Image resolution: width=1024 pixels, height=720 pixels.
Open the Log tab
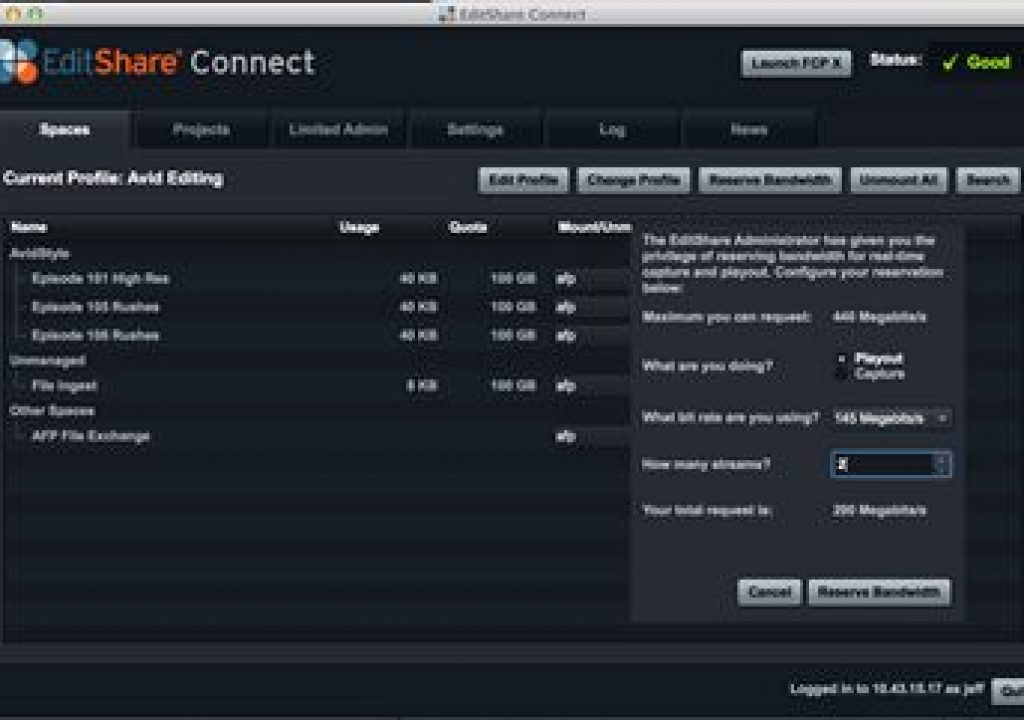[x=612, y=129]
